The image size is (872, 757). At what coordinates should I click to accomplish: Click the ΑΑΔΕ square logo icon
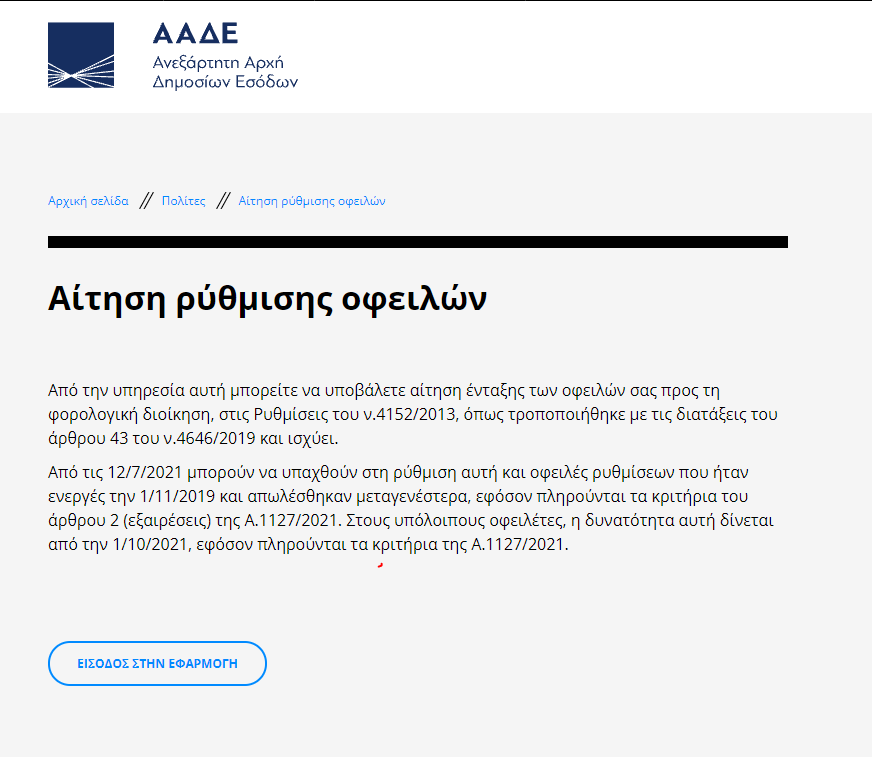point(81,55)
